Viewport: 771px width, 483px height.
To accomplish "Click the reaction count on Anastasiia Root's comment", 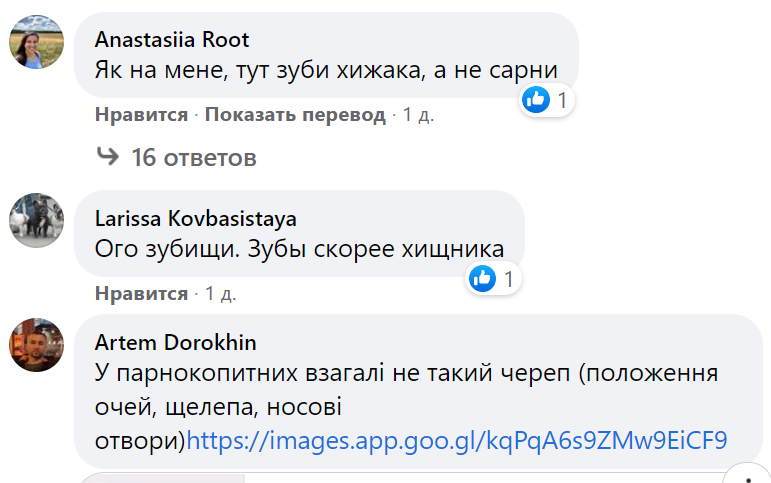I will (x=562, y=100).
